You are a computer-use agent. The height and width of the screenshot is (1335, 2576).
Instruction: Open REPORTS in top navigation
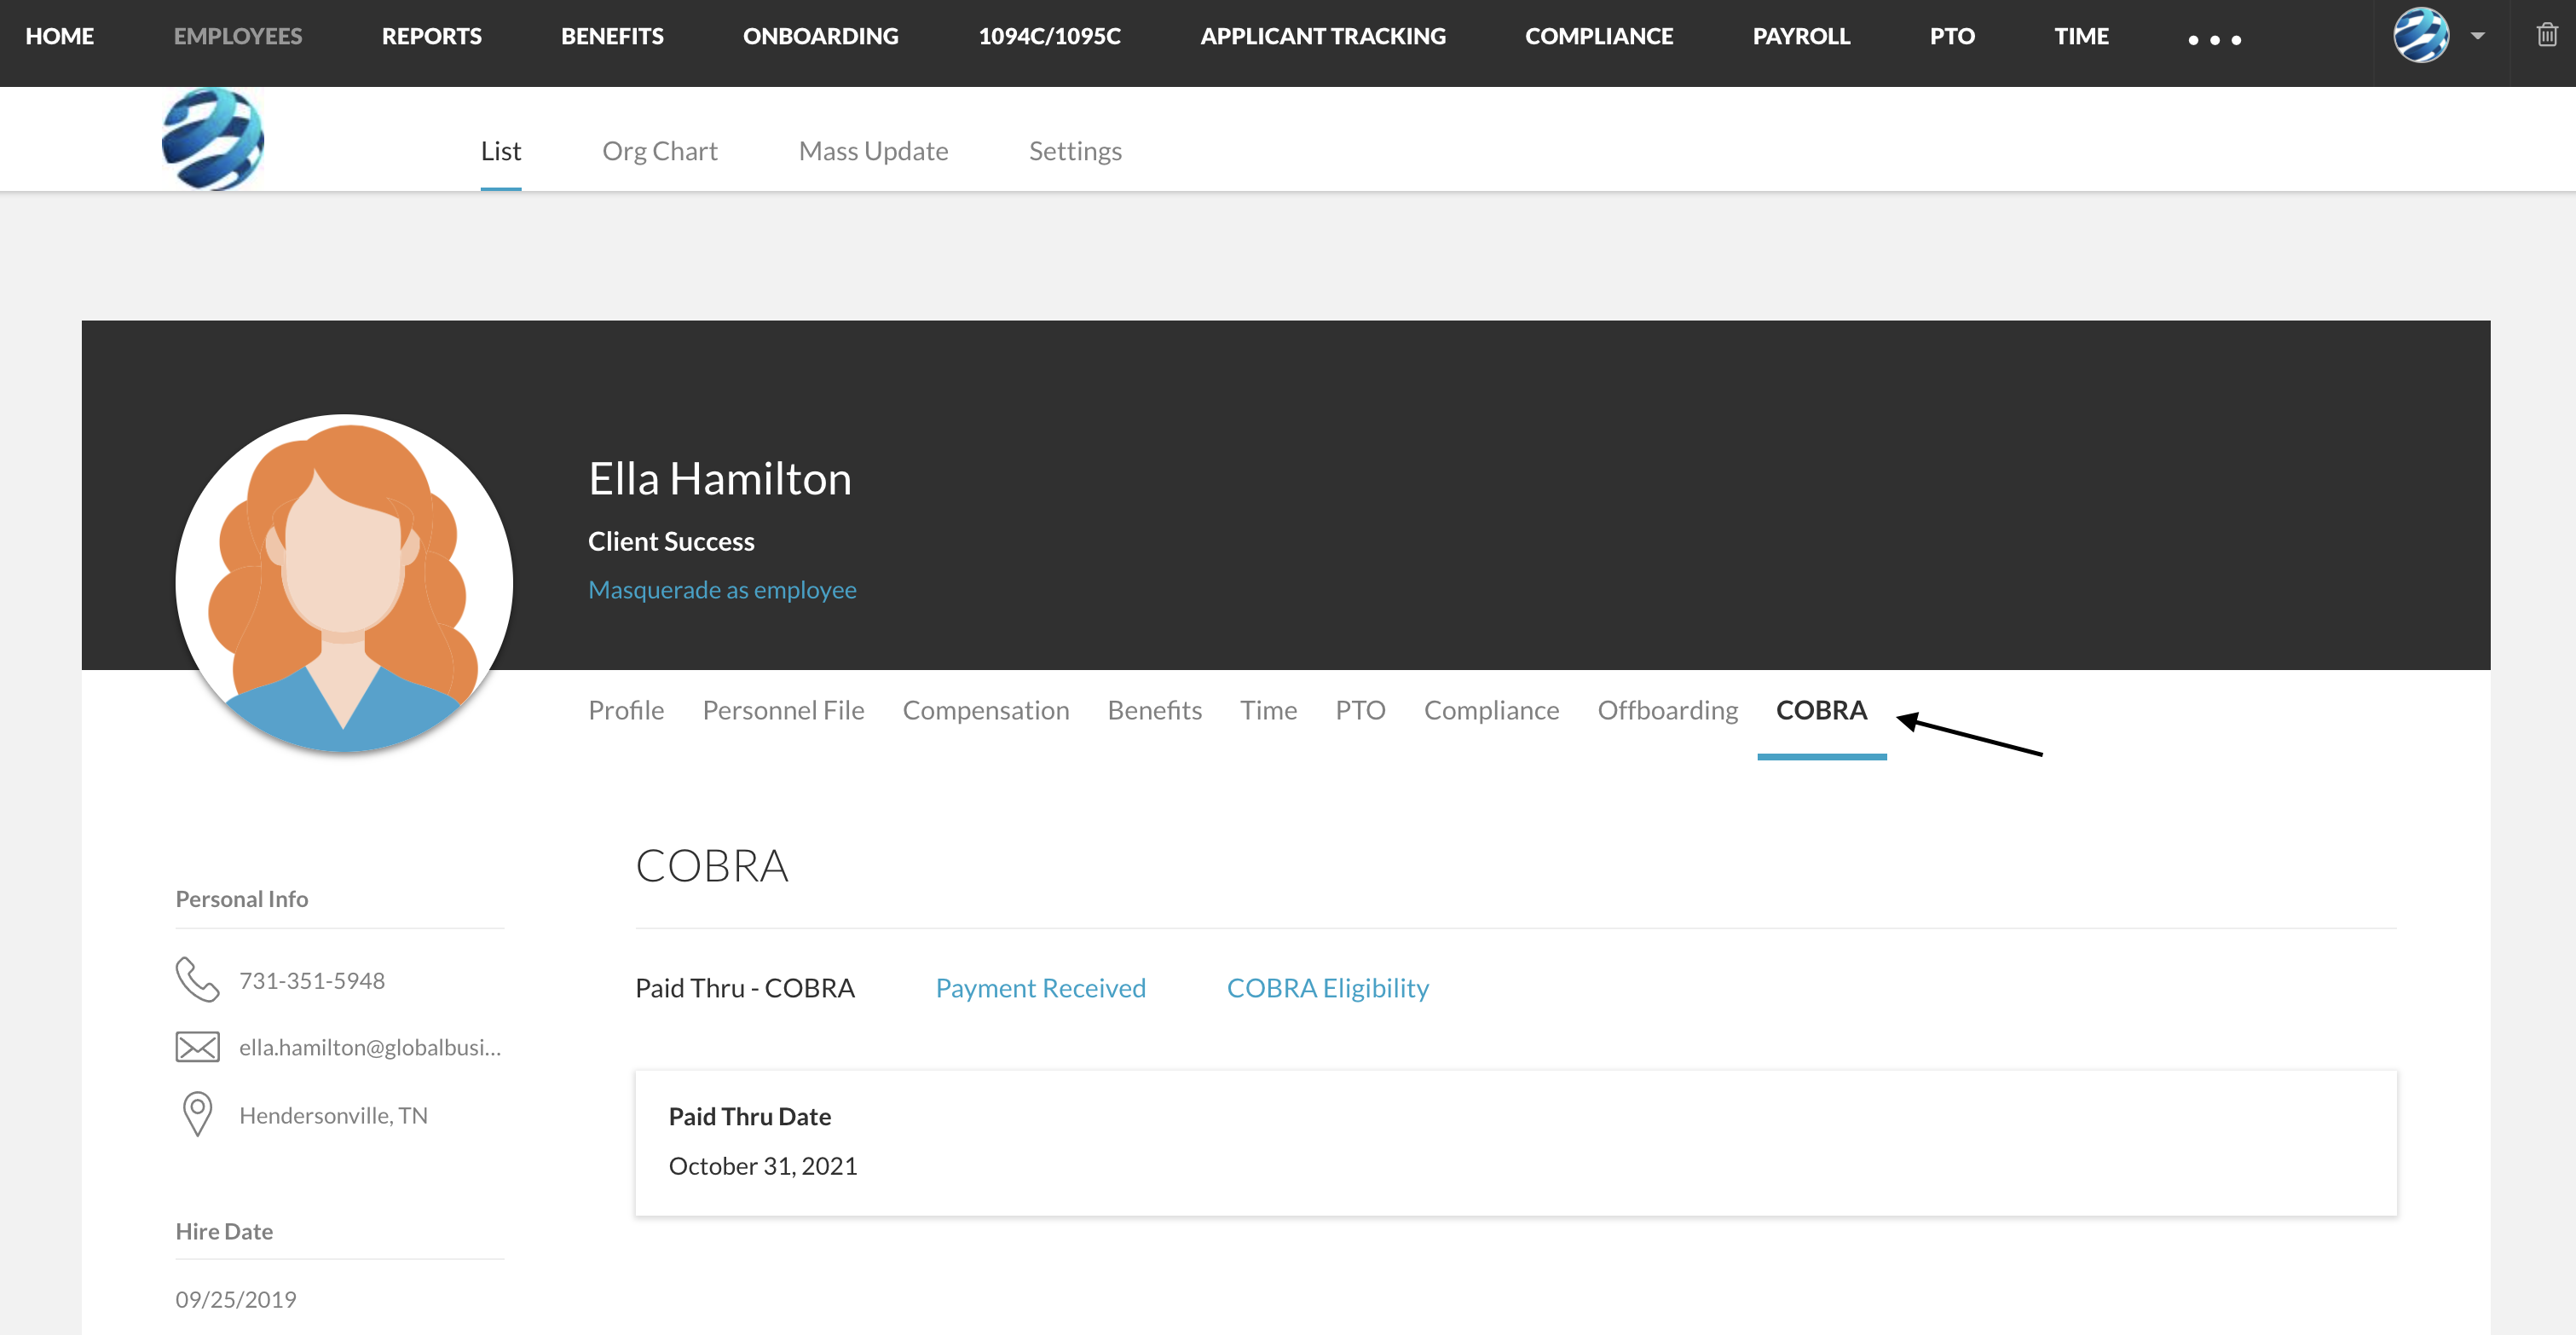432,36
